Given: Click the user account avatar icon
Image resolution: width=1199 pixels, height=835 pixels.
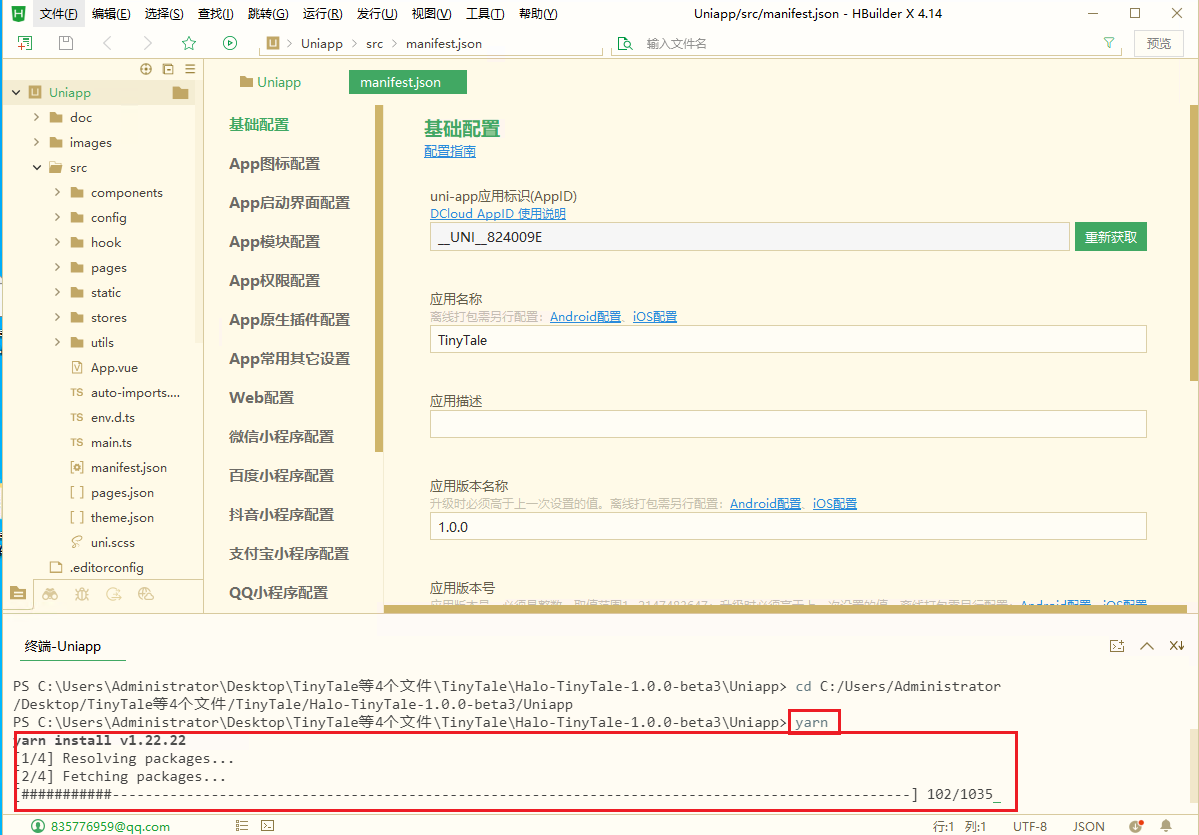Looking at the screenshot, I should 37,826.
